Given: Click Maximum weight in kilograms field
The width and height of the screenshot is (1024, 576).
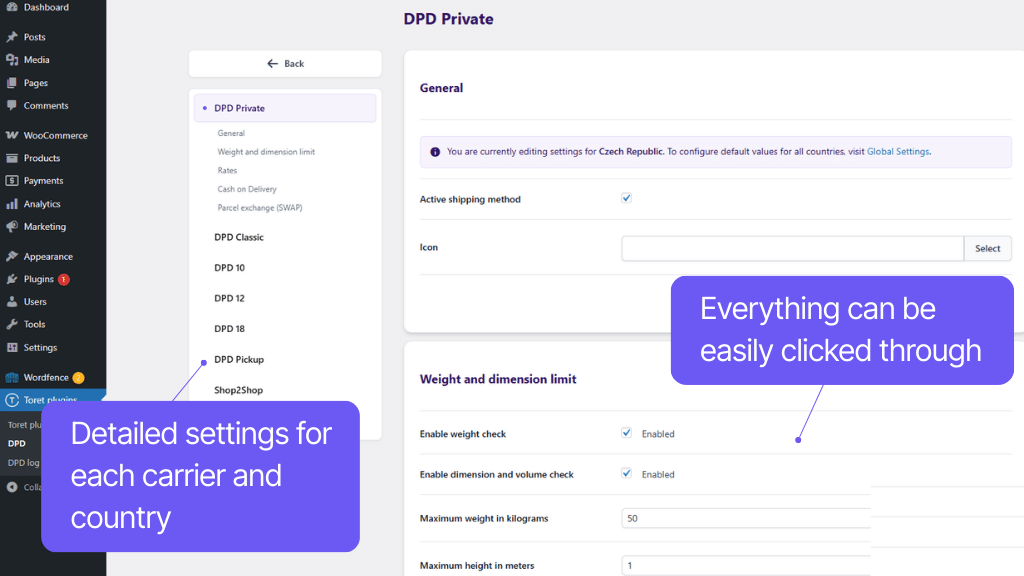Looking at the screenshot, I should pyautogui.click(x=746, y=518).
